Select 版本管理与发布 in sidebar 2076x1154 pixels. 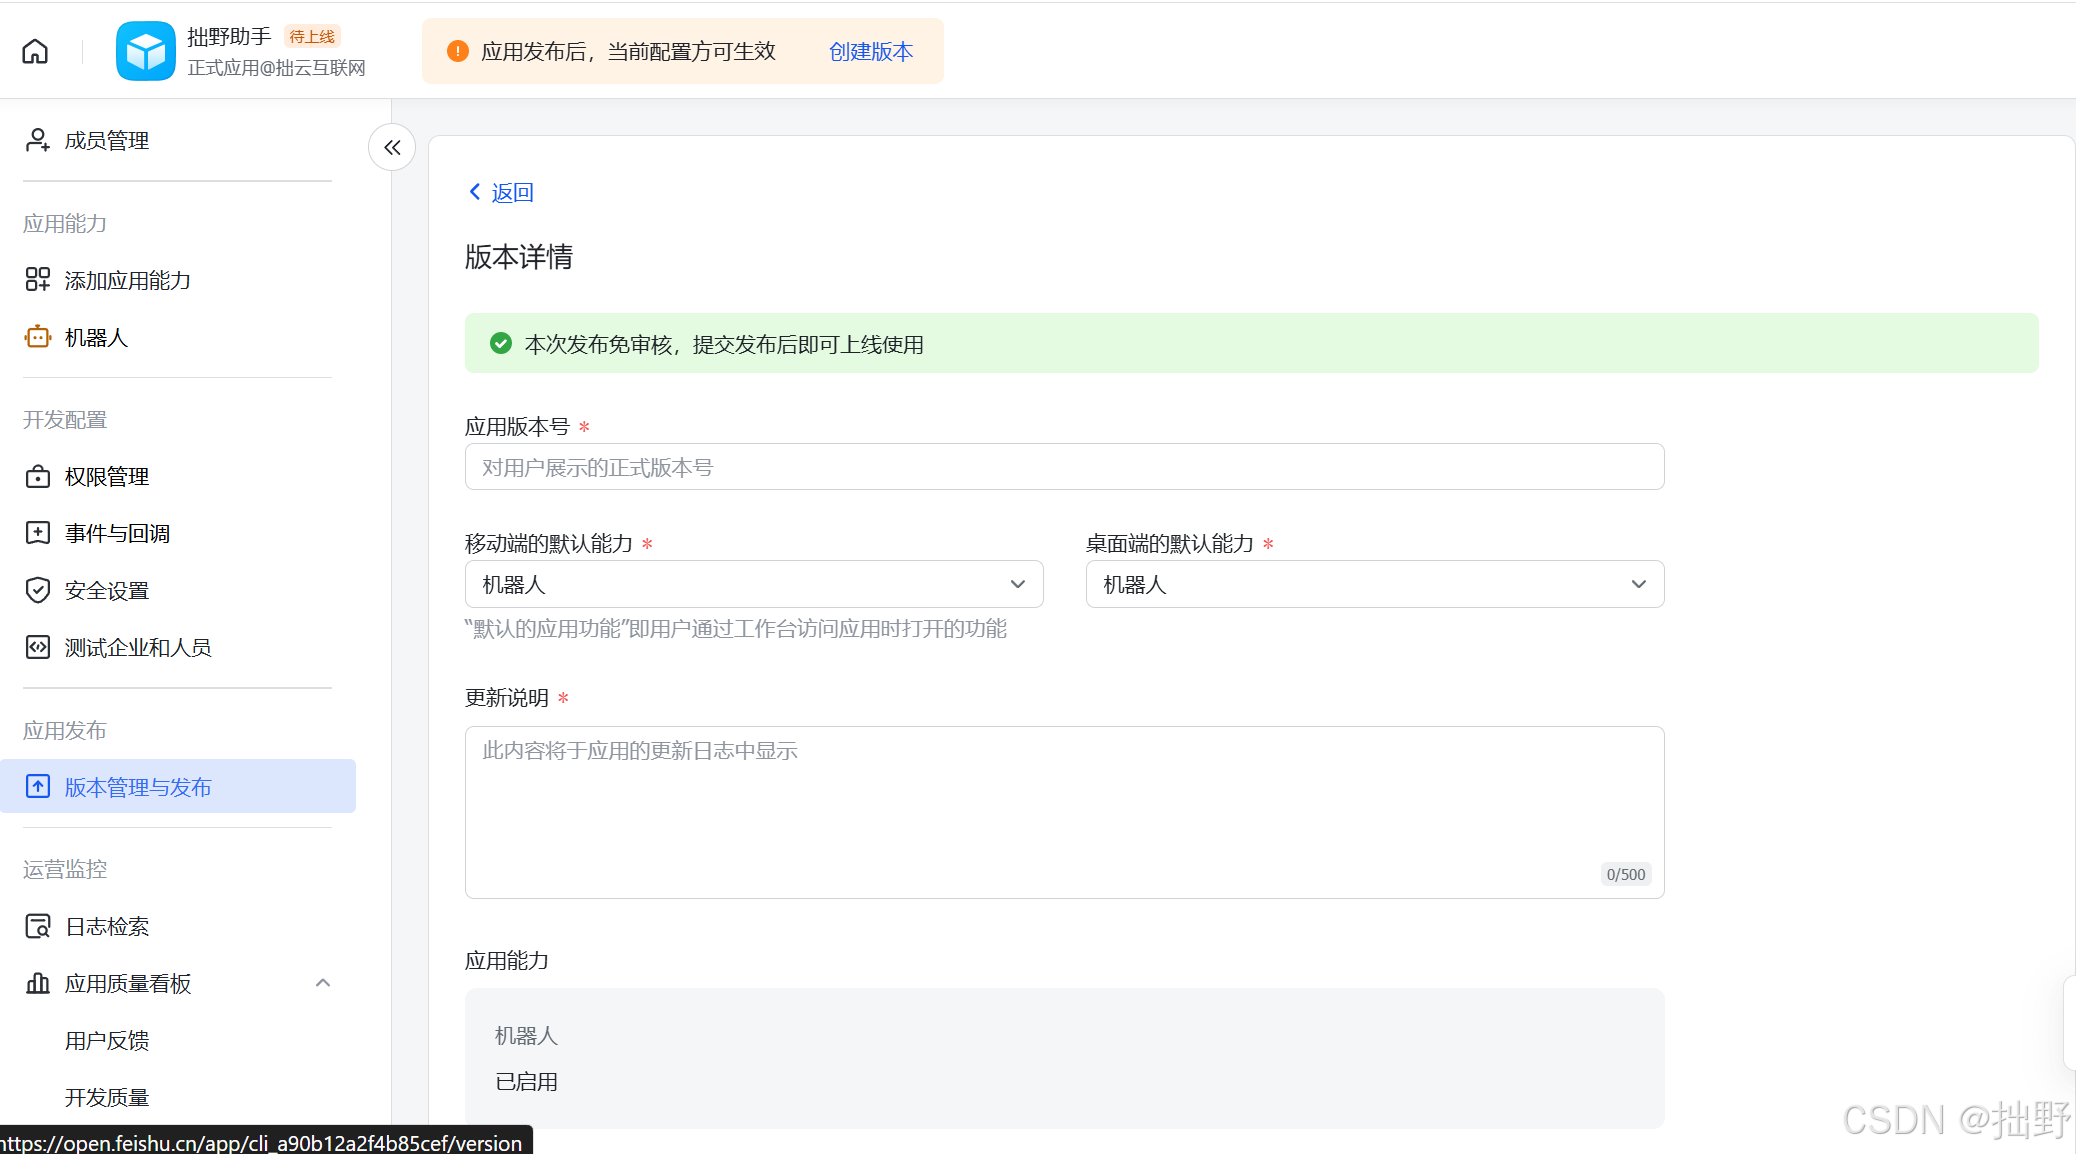pos(138,787)
